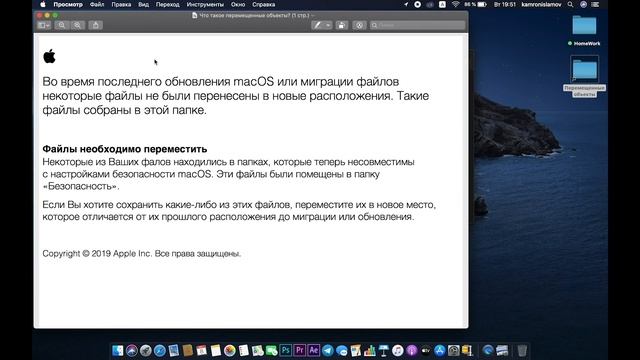The width and height of the screenshot is (640, 360).
Task: Click the user name kamronislamov
Action: (541, 4)
